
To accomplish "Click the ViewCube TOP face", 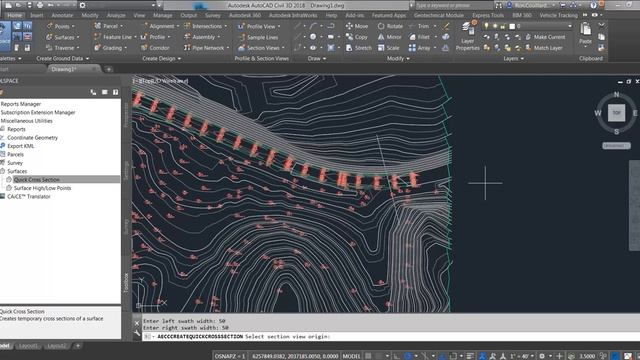I will coord(616,113).
